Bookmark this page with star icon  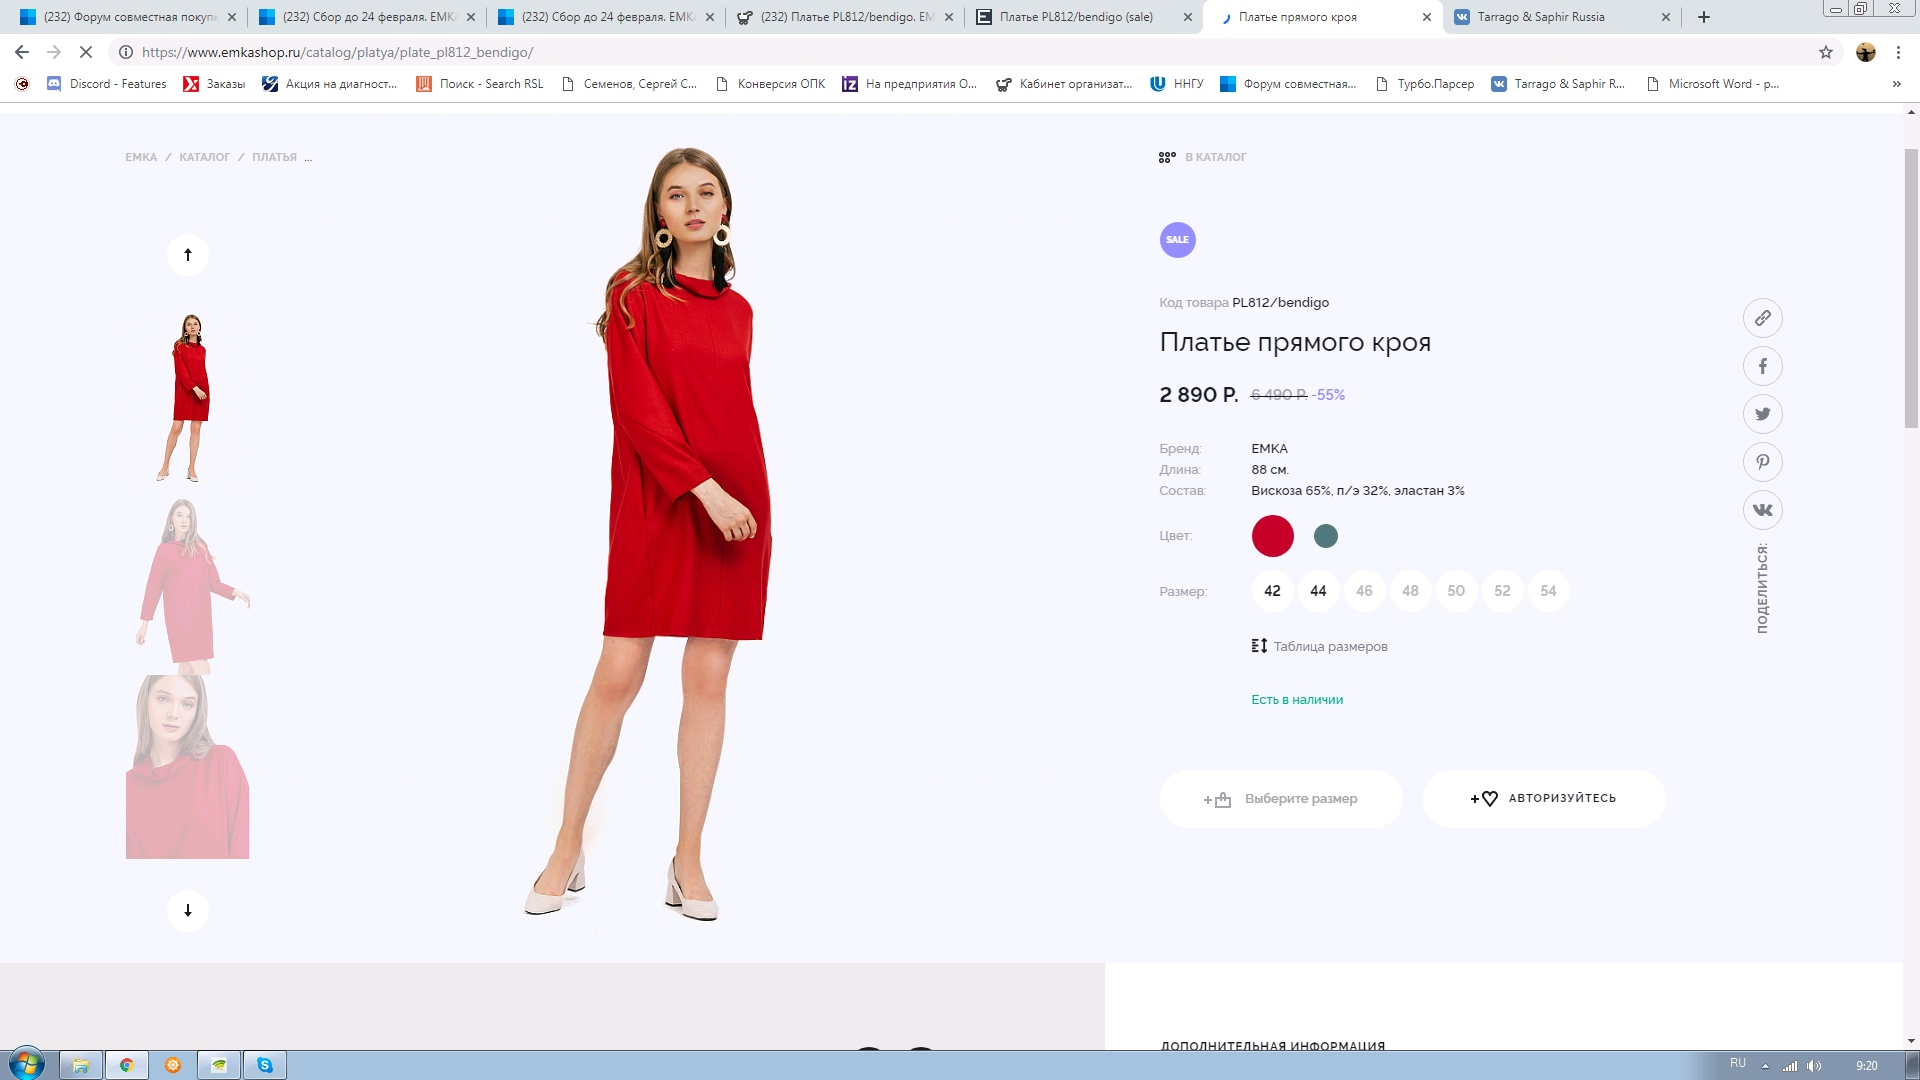(x=1825, y=52)
